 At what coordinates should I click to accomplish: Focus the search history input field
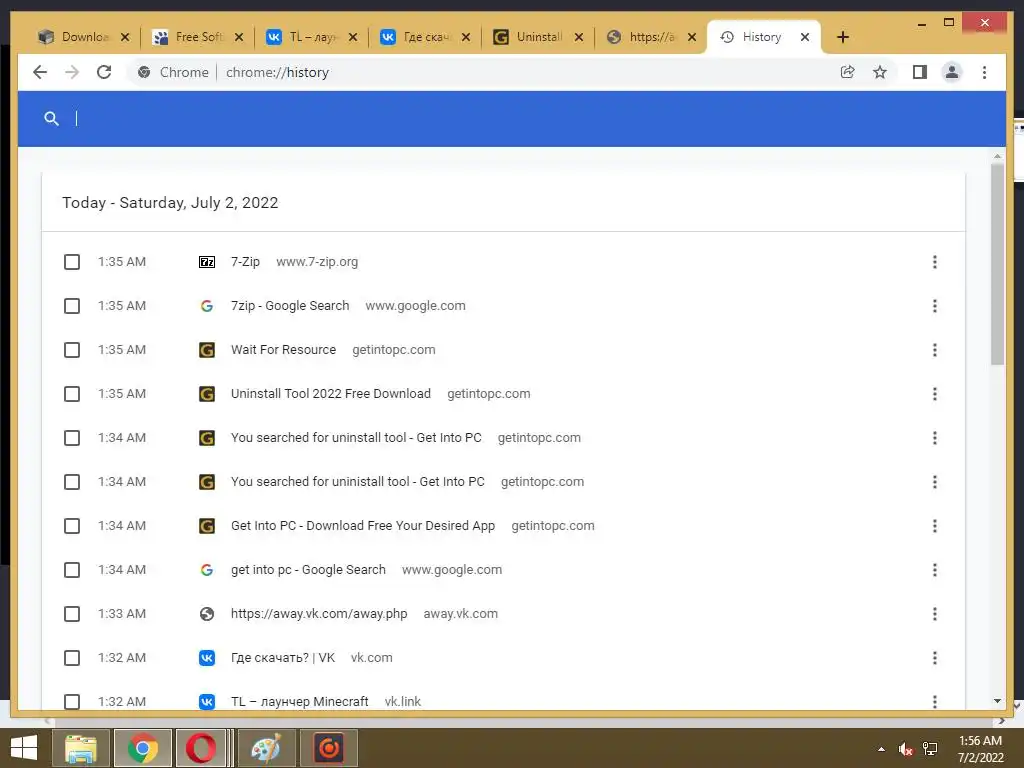(522, 118)
